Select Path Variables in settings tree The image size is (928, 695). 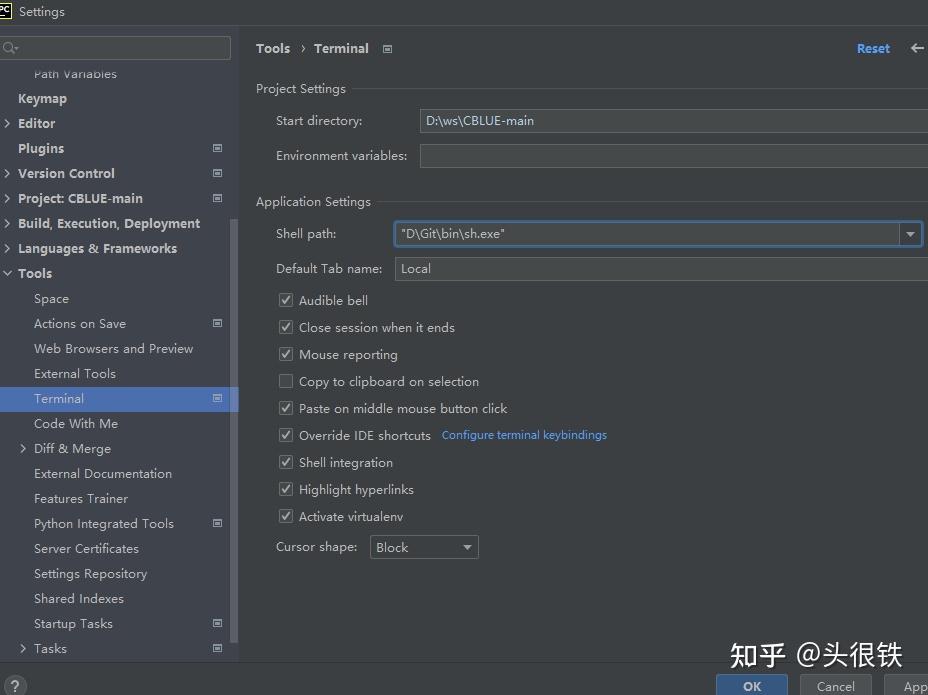pyautogui.click(x=75, y=73)
